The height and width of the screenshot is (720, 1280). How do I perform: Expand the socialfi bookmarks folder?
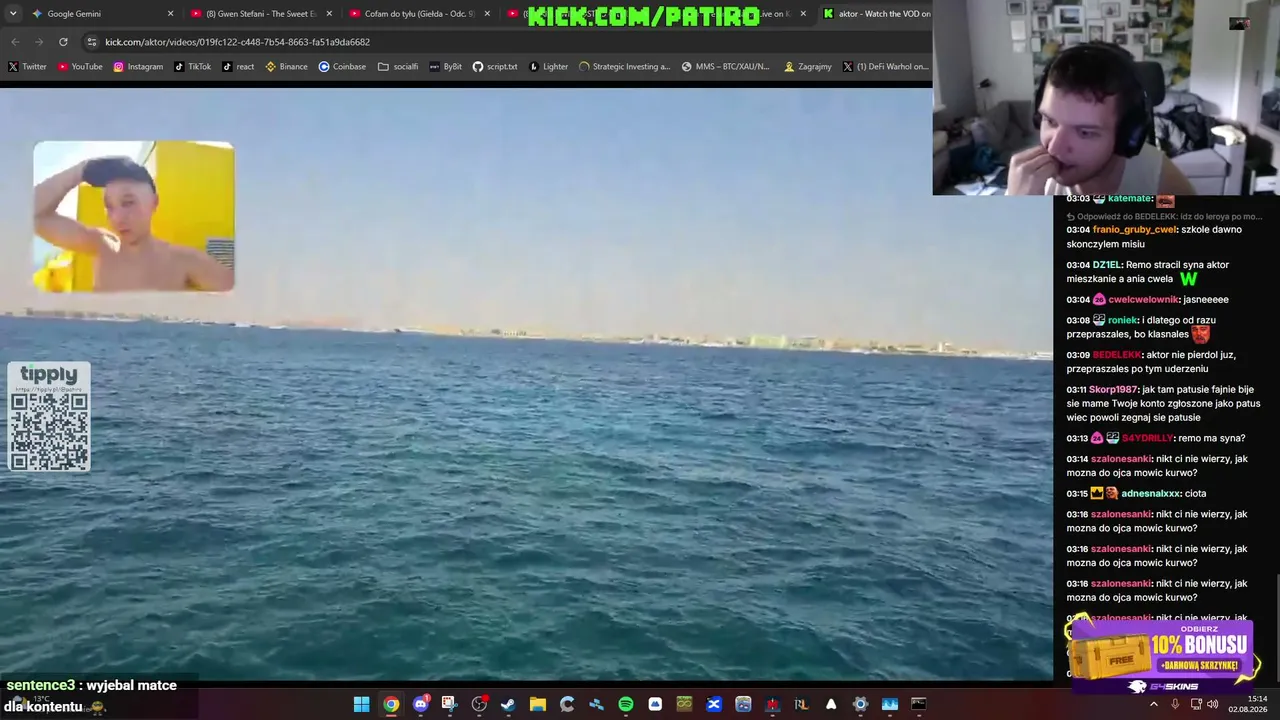coord(398,67)
